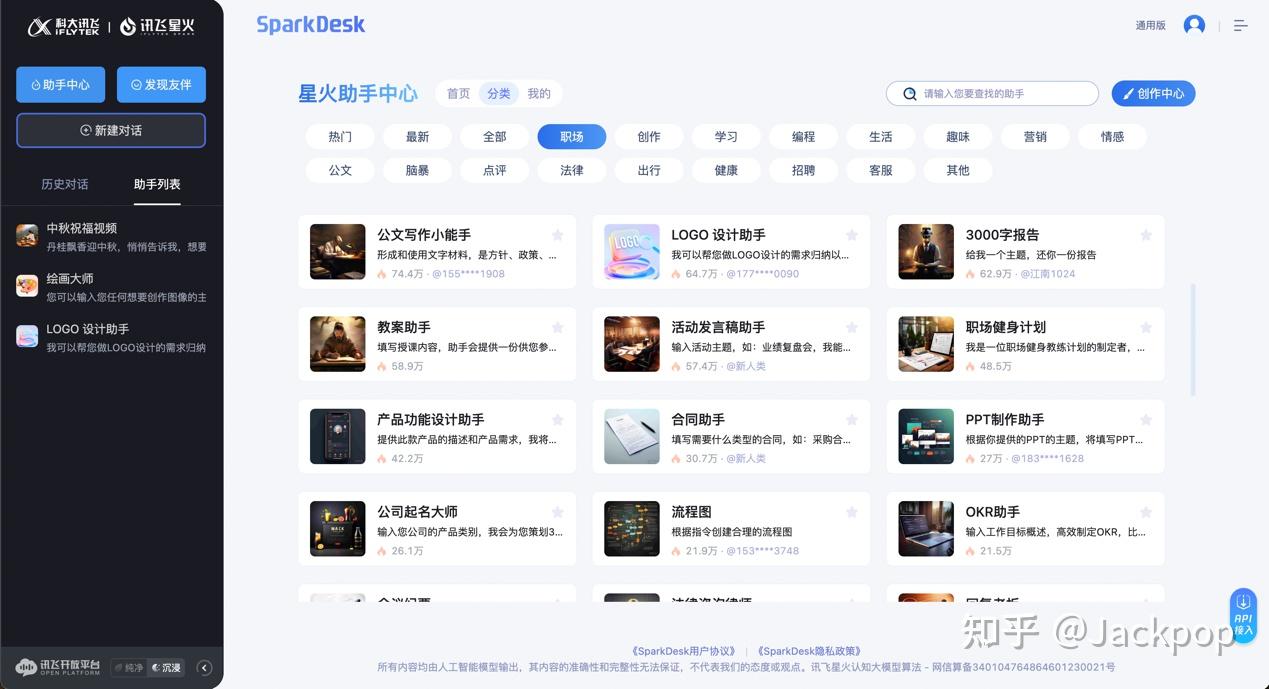The width and height of the screenshot is (1269, 689).
Task: Click the user avatar icon
Action: click(1194, 25)
